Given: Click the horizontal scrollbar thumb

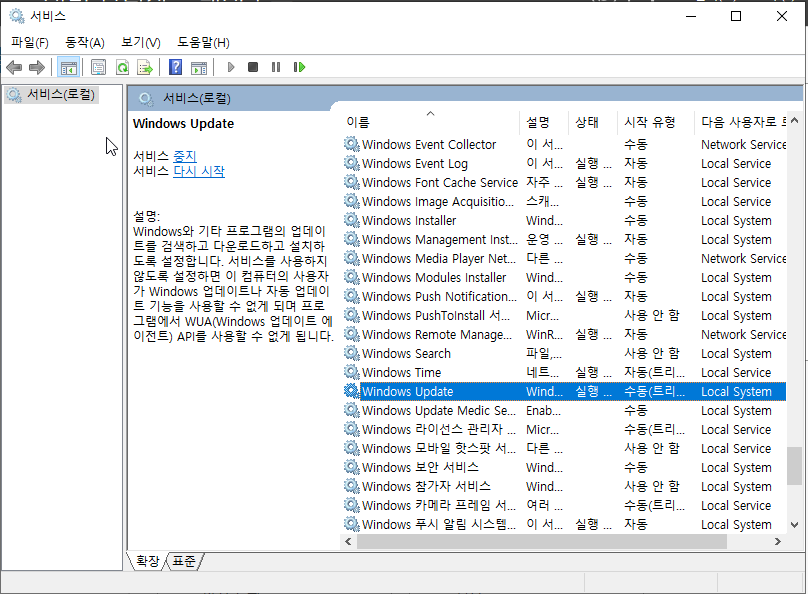Looking at the screenshot, I should [542, 541].
